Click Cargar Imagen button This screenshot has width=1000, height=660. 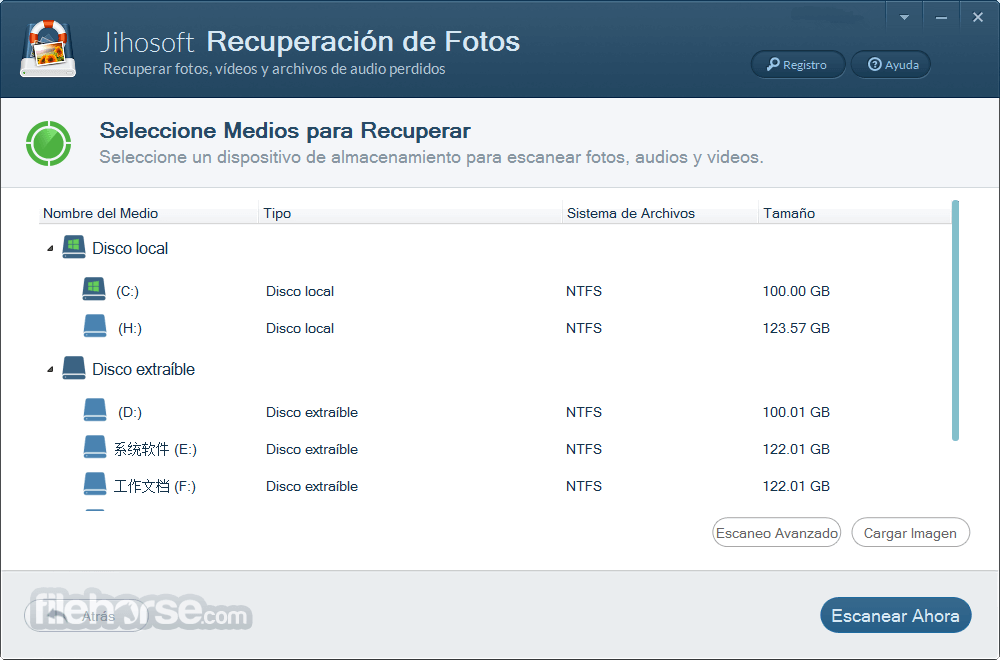(x=910, y=532)
